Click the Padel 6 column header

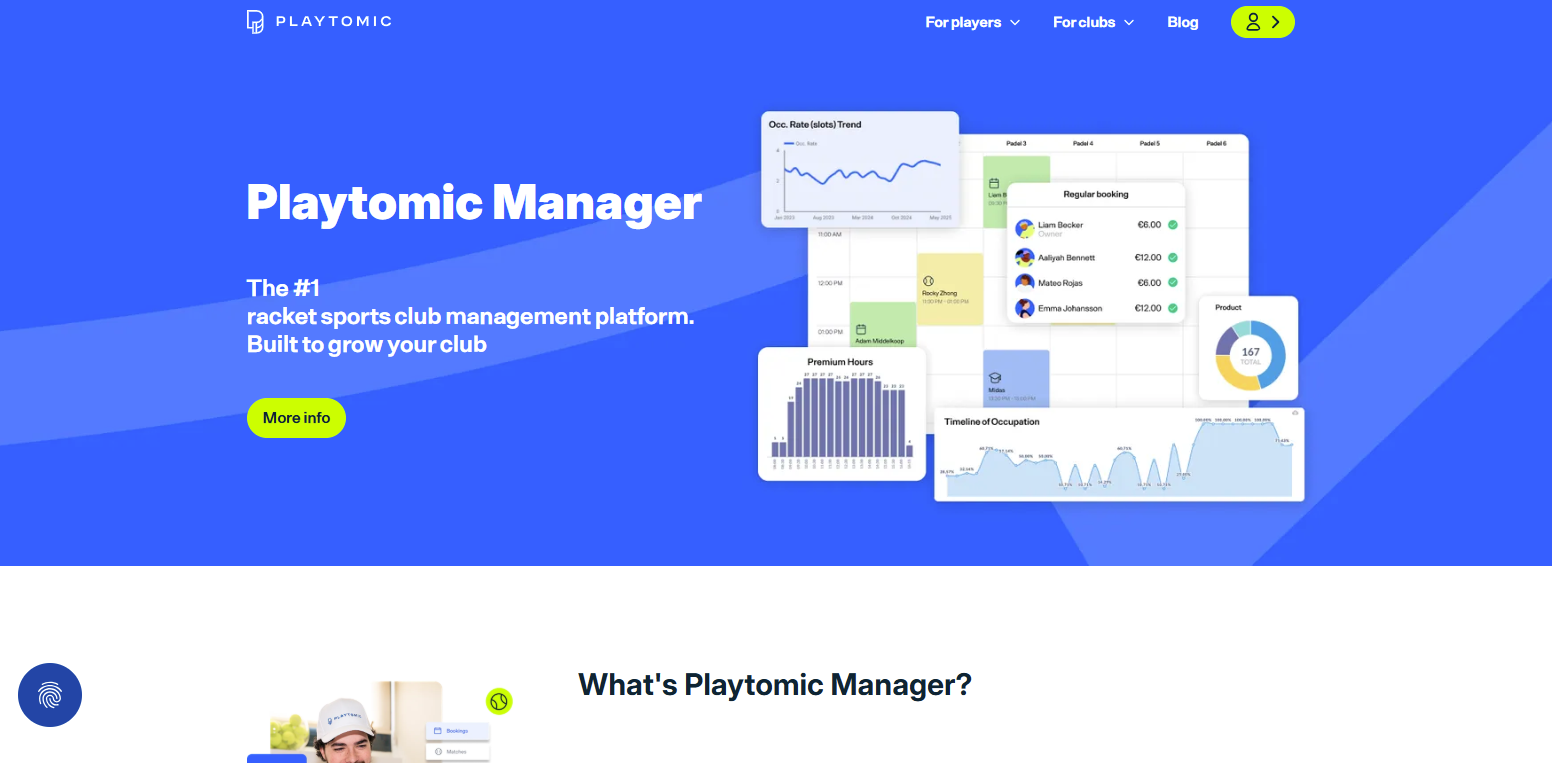tap(1216, 144)
